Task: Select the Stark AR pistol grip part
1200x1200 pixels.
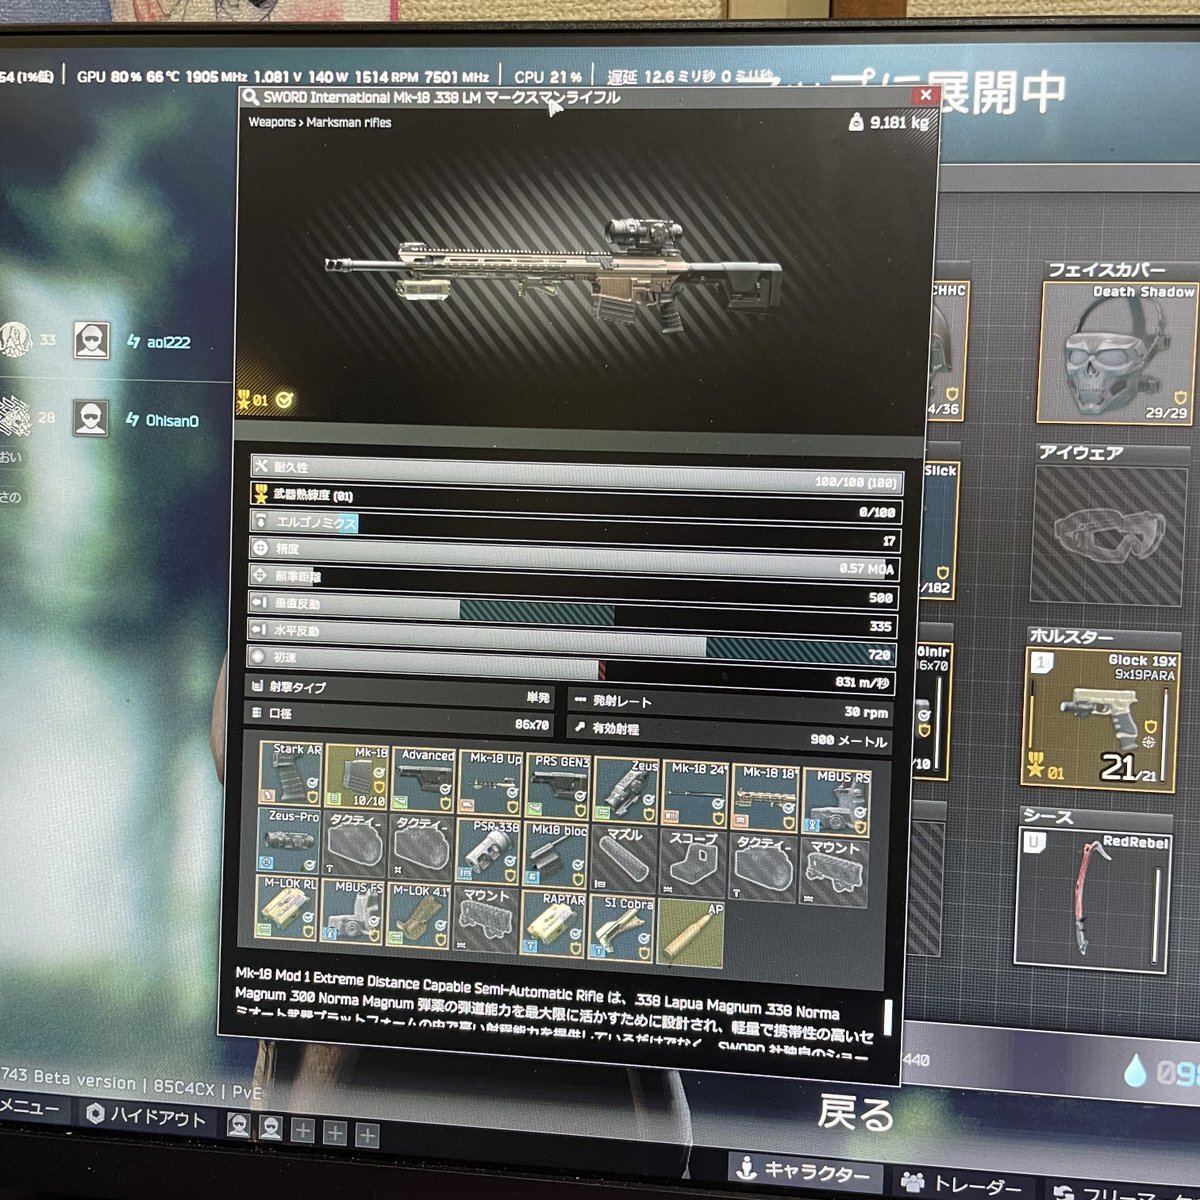Action: click(x=291, y=774)
